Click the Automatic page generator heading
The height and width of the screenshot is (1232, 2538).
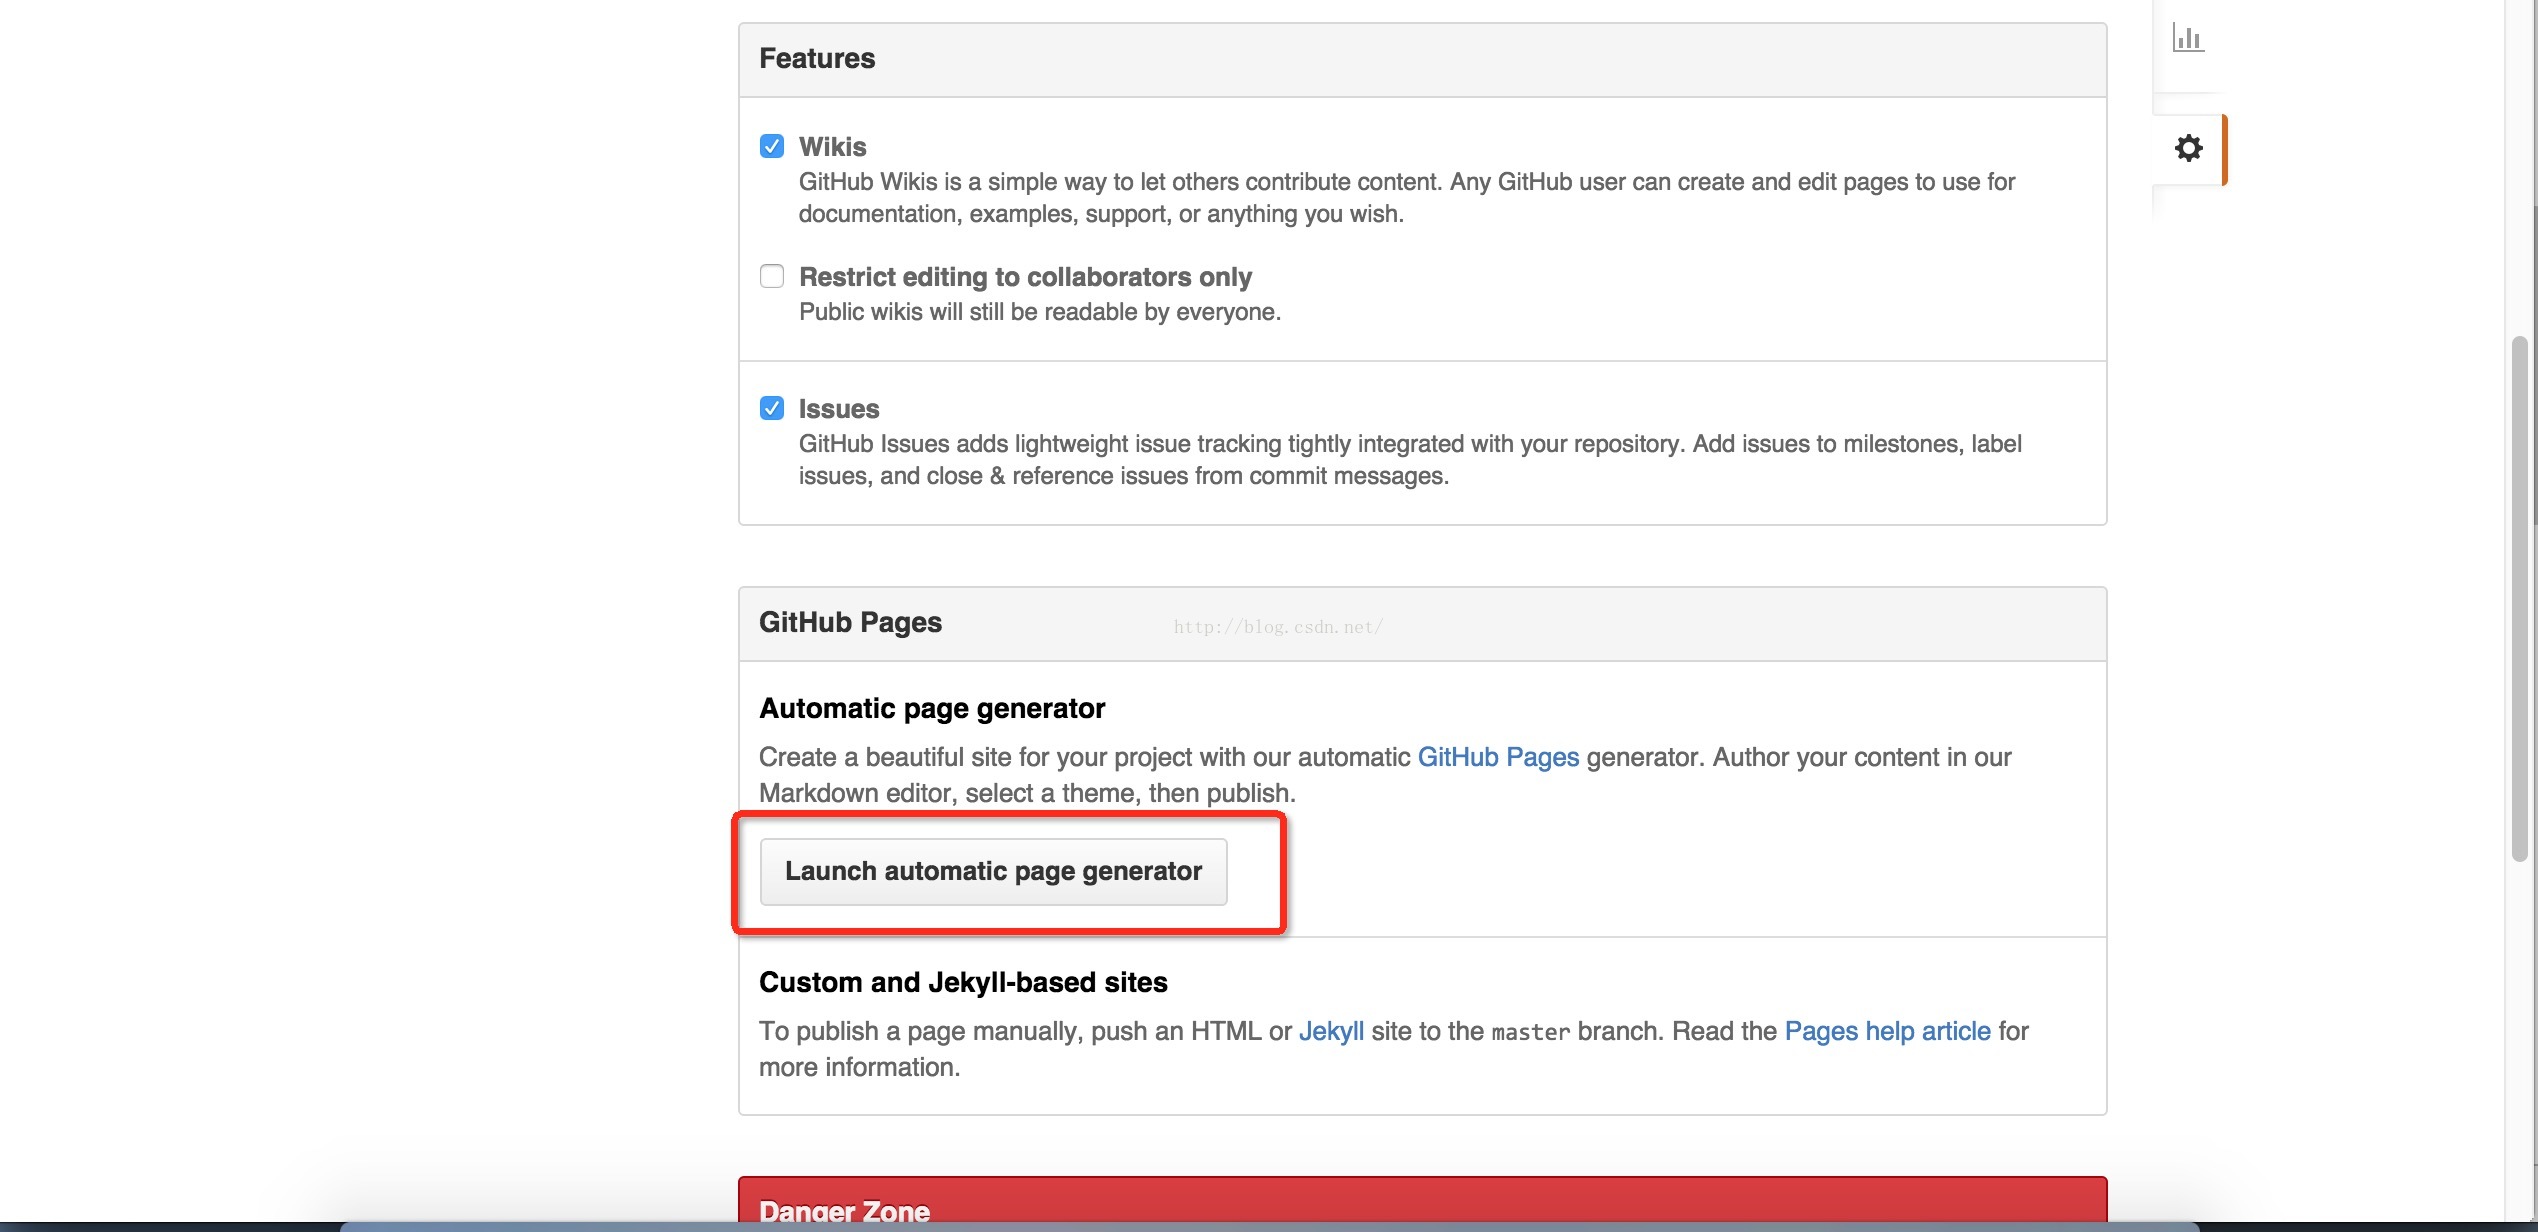click(x=932, y=708)
